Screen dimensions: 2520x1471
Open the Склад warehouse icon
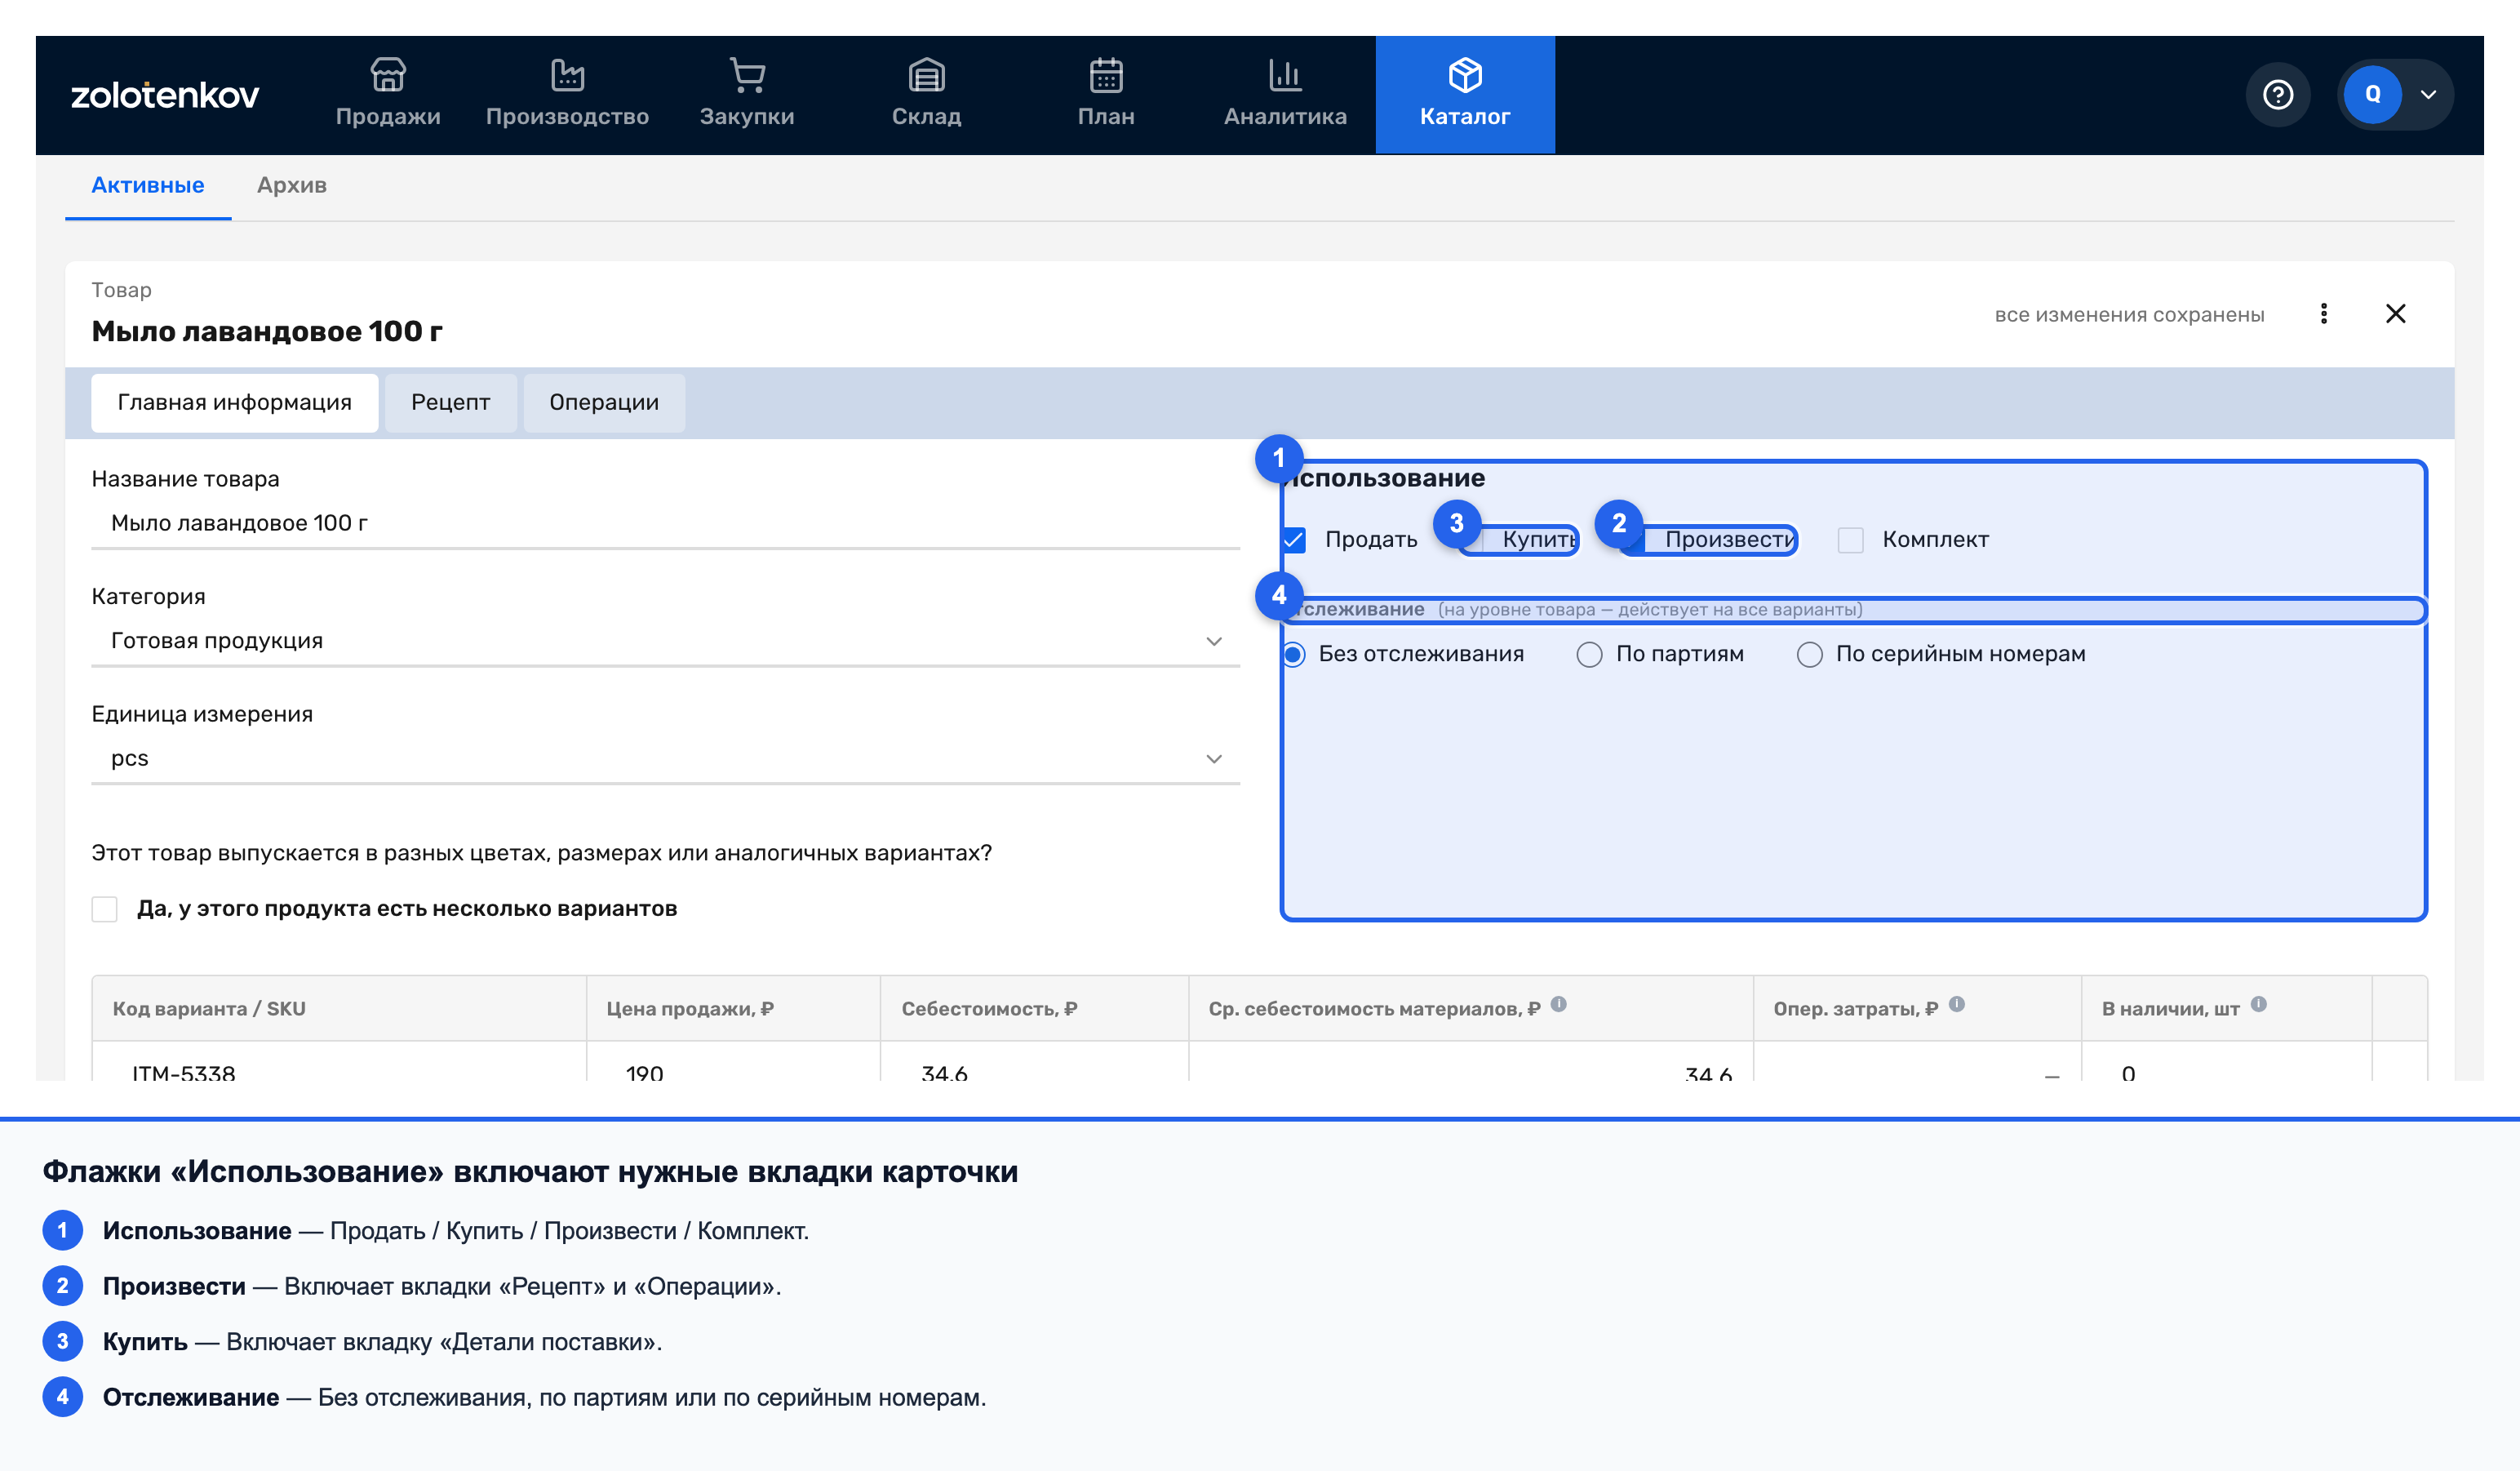point(926,75)
